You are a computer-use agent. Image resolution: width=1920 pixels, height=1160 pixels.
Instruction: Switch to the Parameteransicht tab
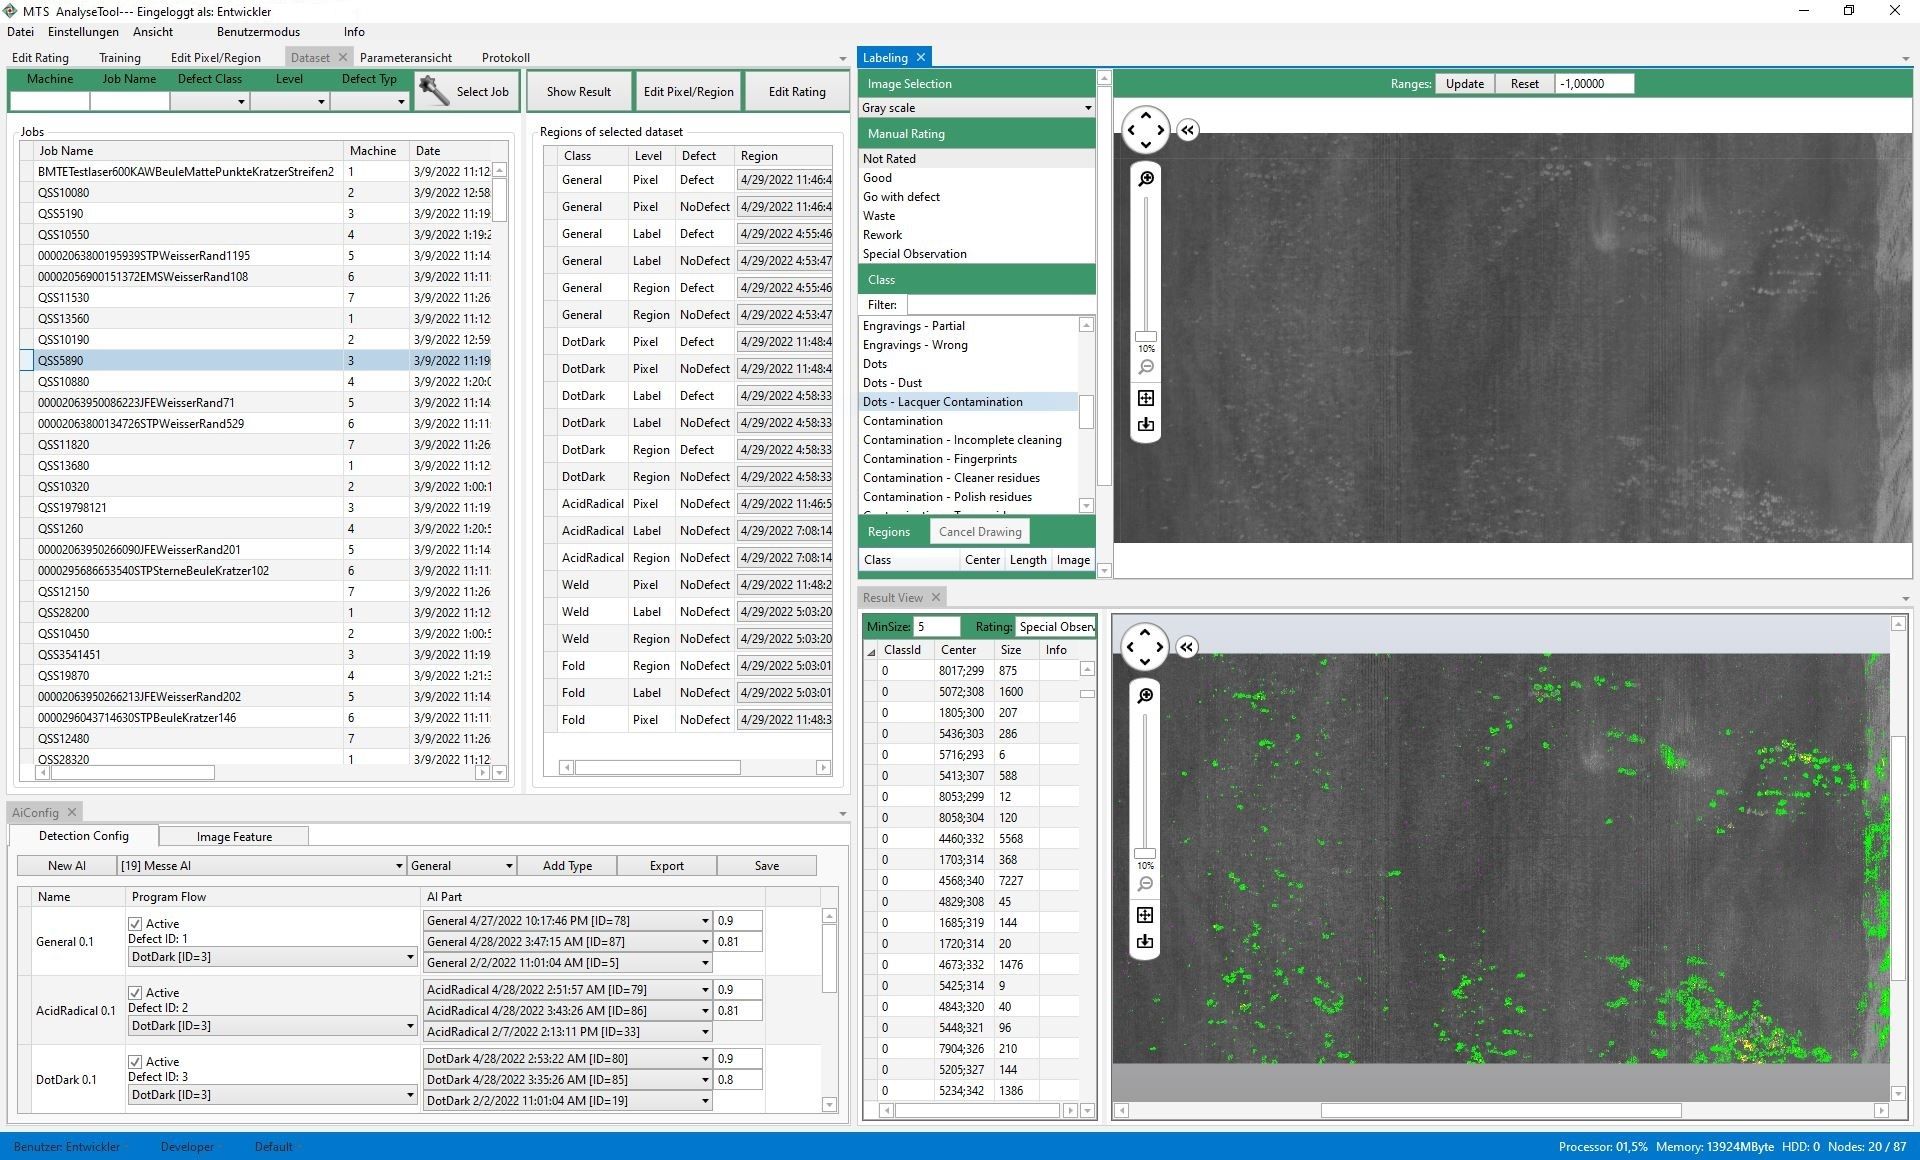(x=405, y=58)
